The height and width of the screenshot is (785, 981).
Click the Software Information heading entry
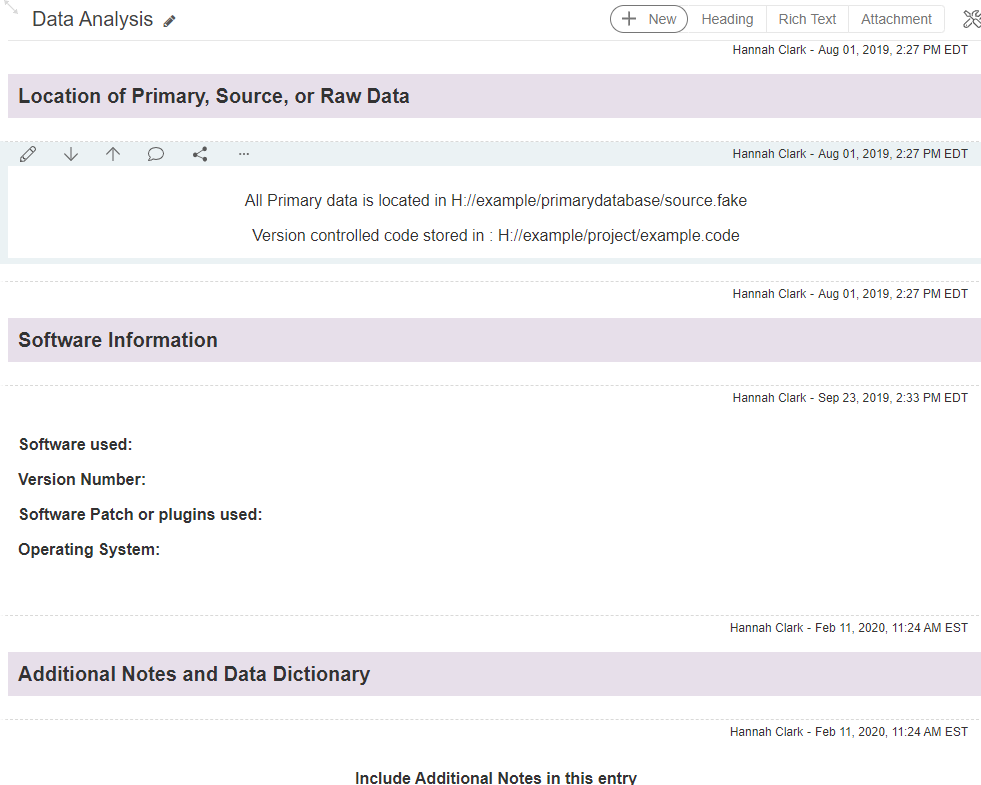pos(118,340)
